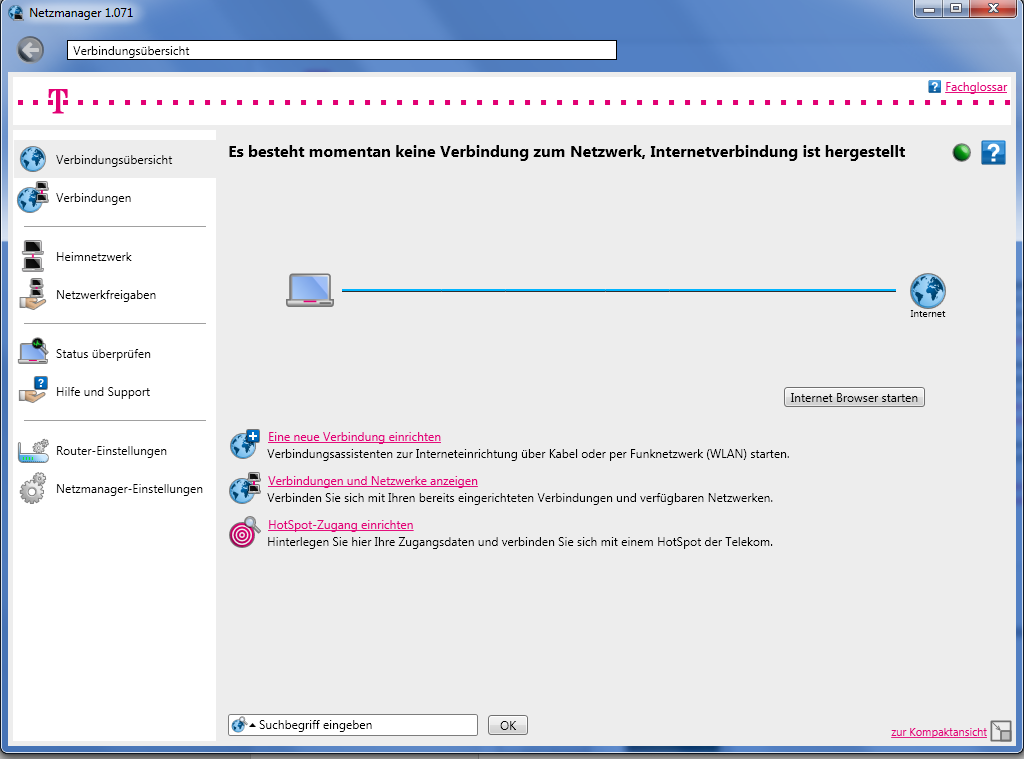The height and width of the screenshot is (759, 1024).
Task: Click the 'Hinterlegen Sie hier Ihre Zugangsdaten' text
Action: click(520, 541)
